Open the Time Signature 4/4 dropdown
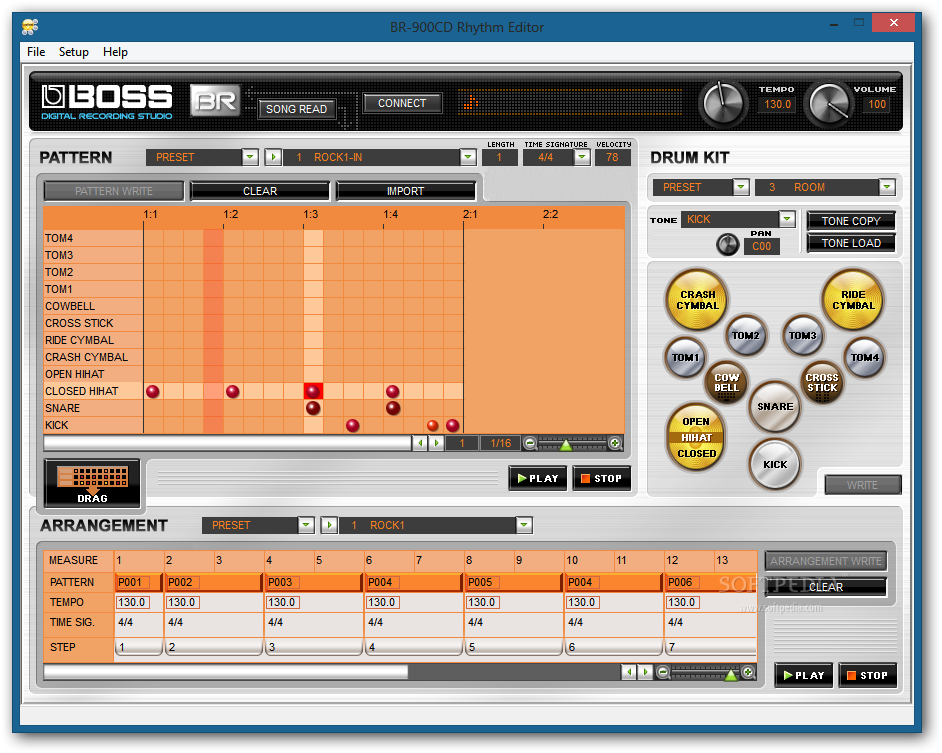Viewport: 942px width, 753px height. (x=582, y=157)
